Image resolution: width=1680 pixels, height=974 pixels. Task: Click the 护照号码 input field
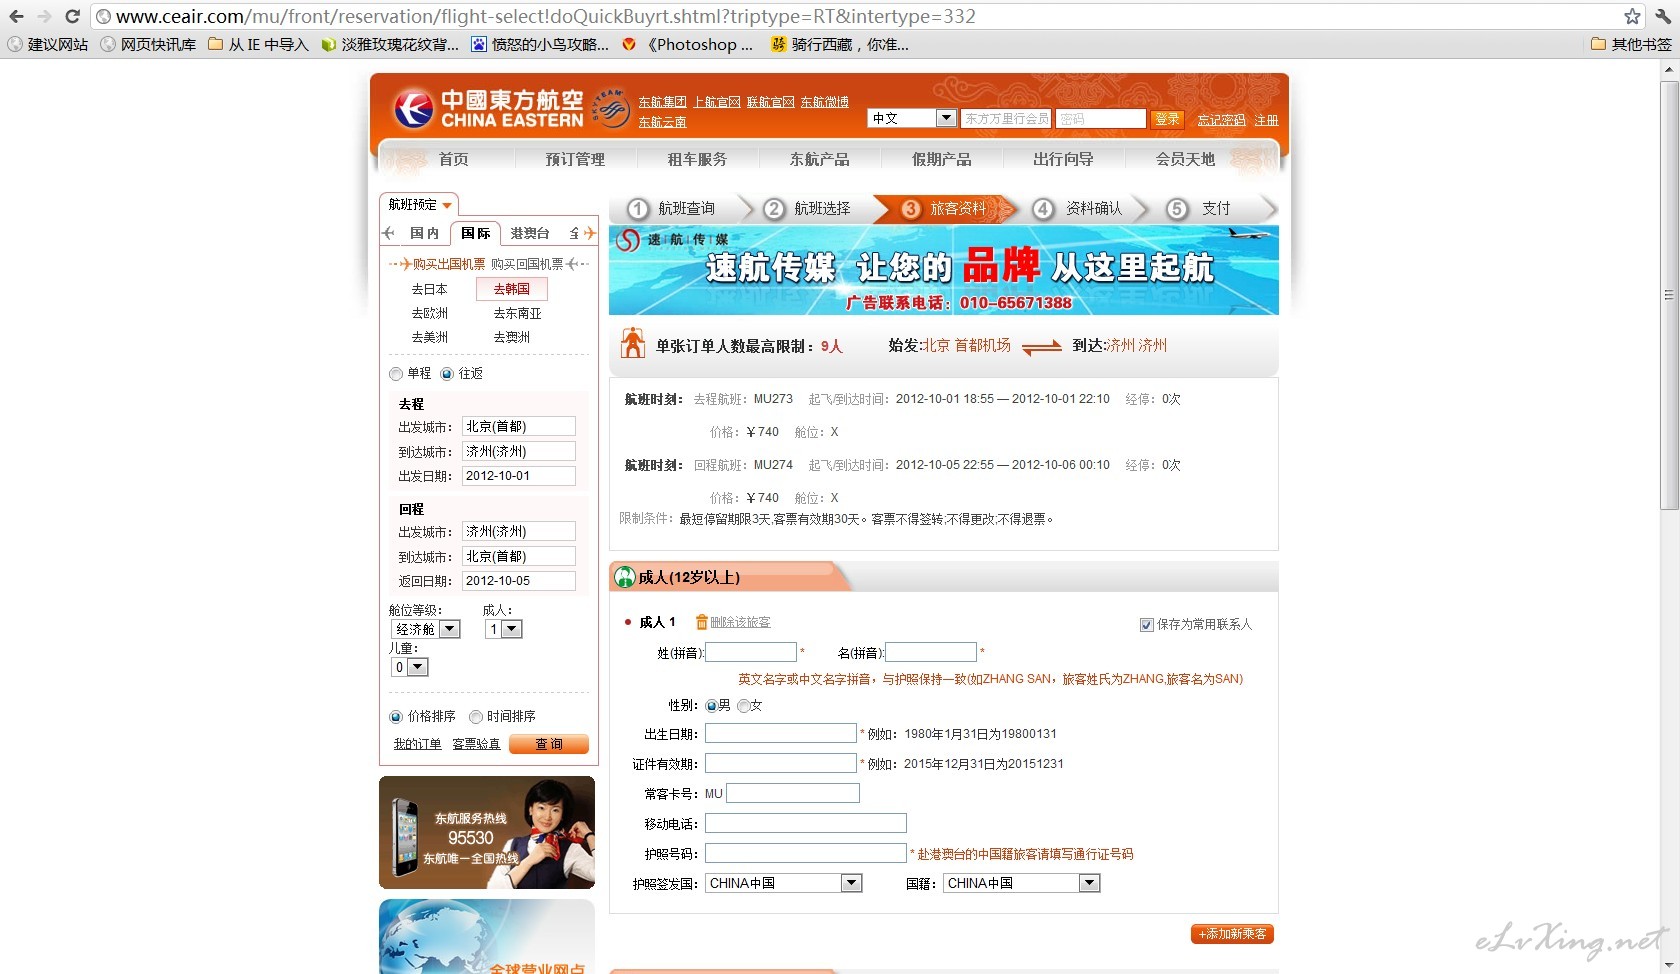[806, 853]
